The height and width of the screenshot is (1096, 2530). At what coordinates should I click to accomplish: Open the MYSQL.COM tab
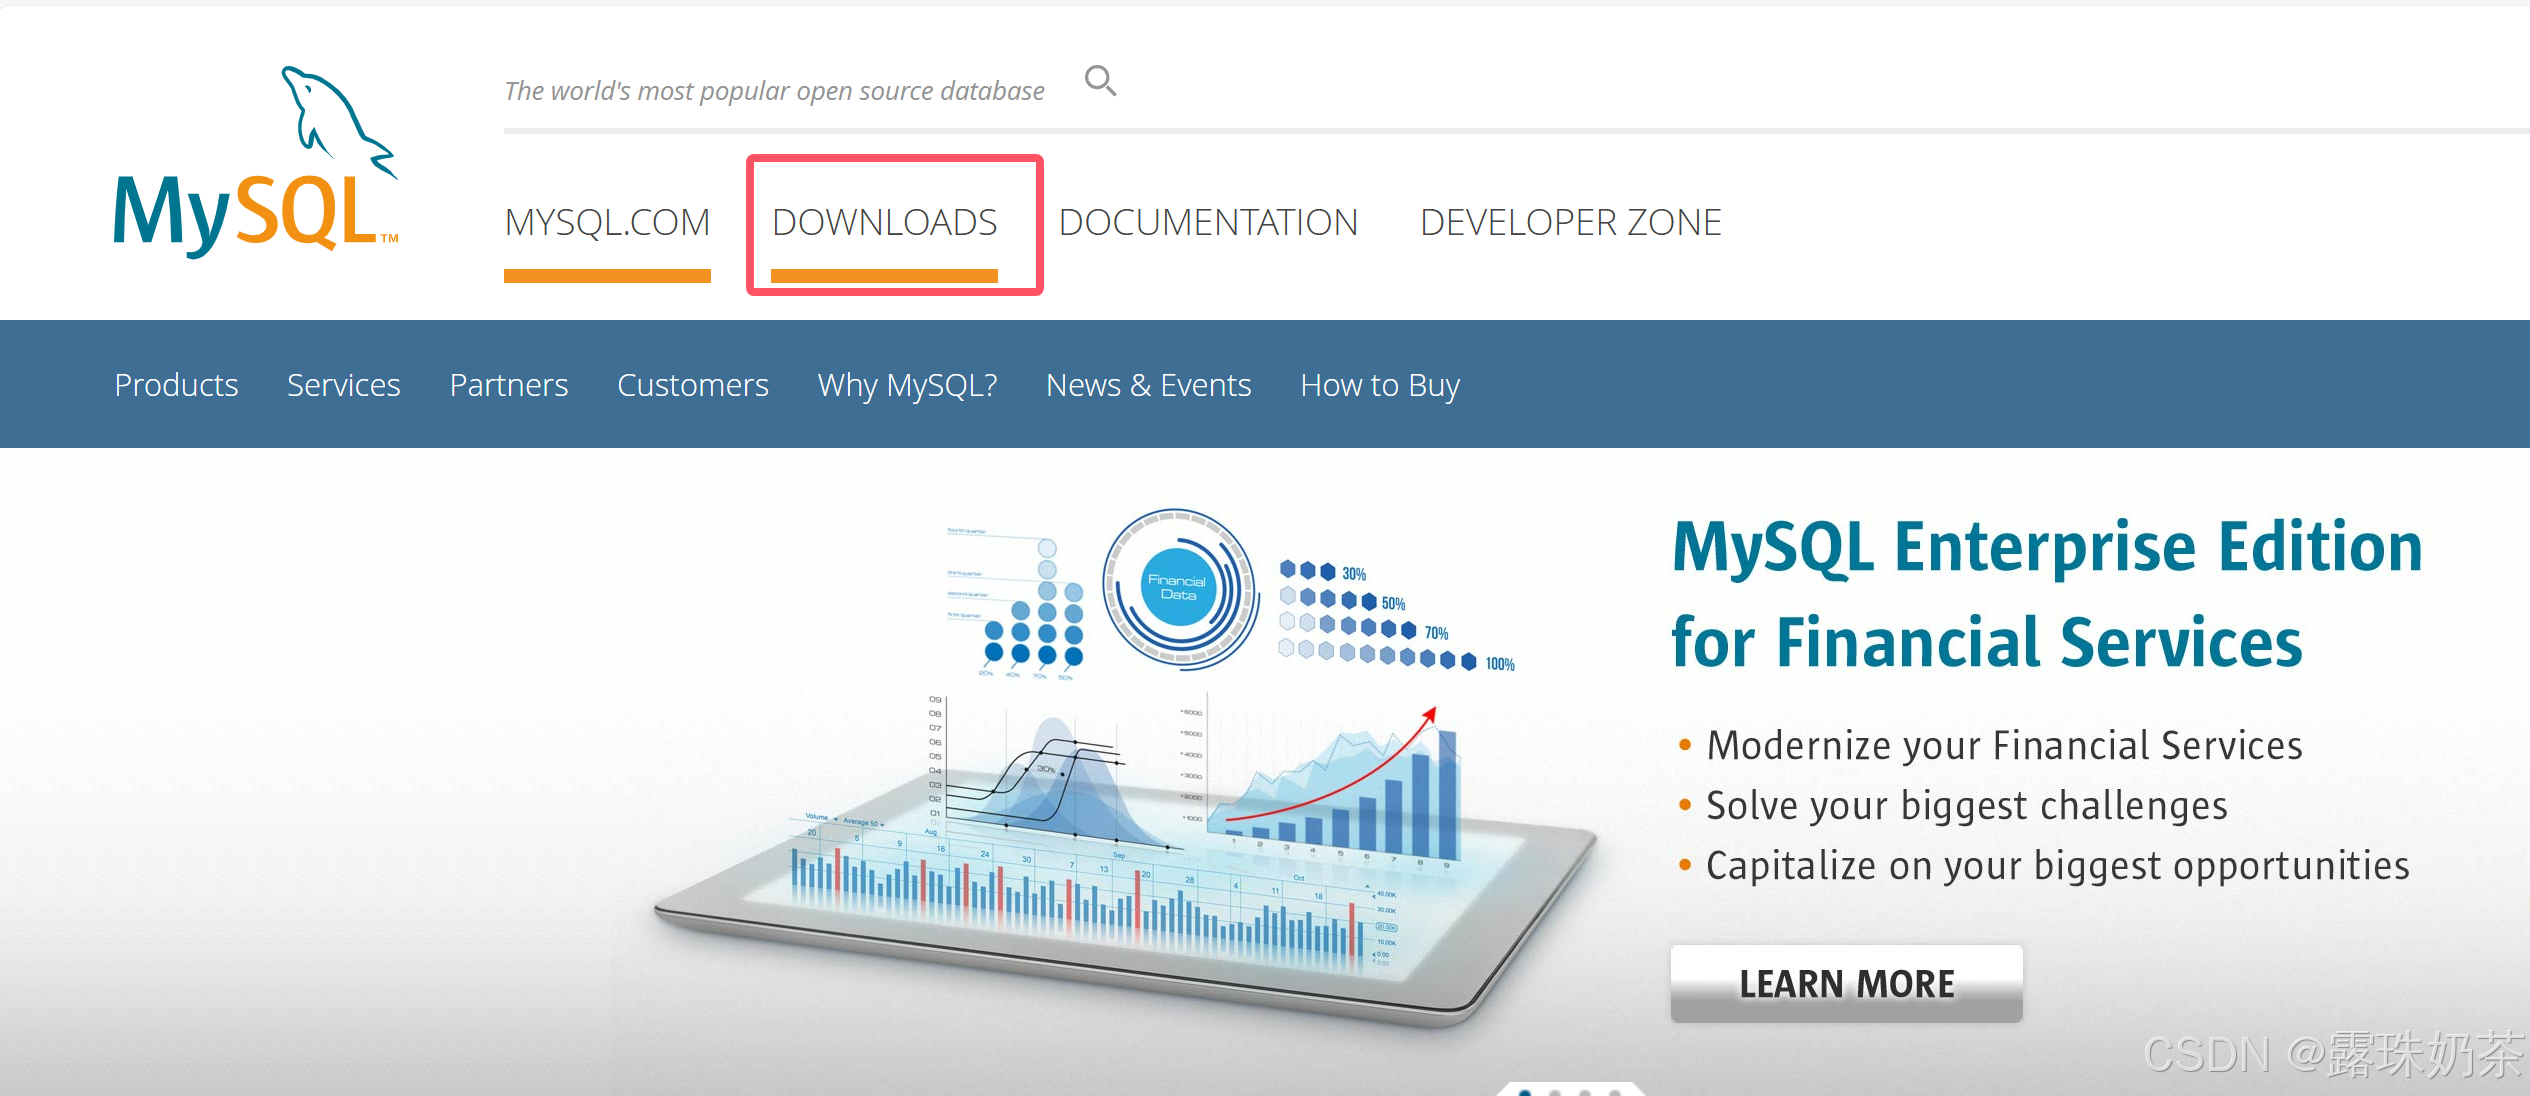click(607, 222)
